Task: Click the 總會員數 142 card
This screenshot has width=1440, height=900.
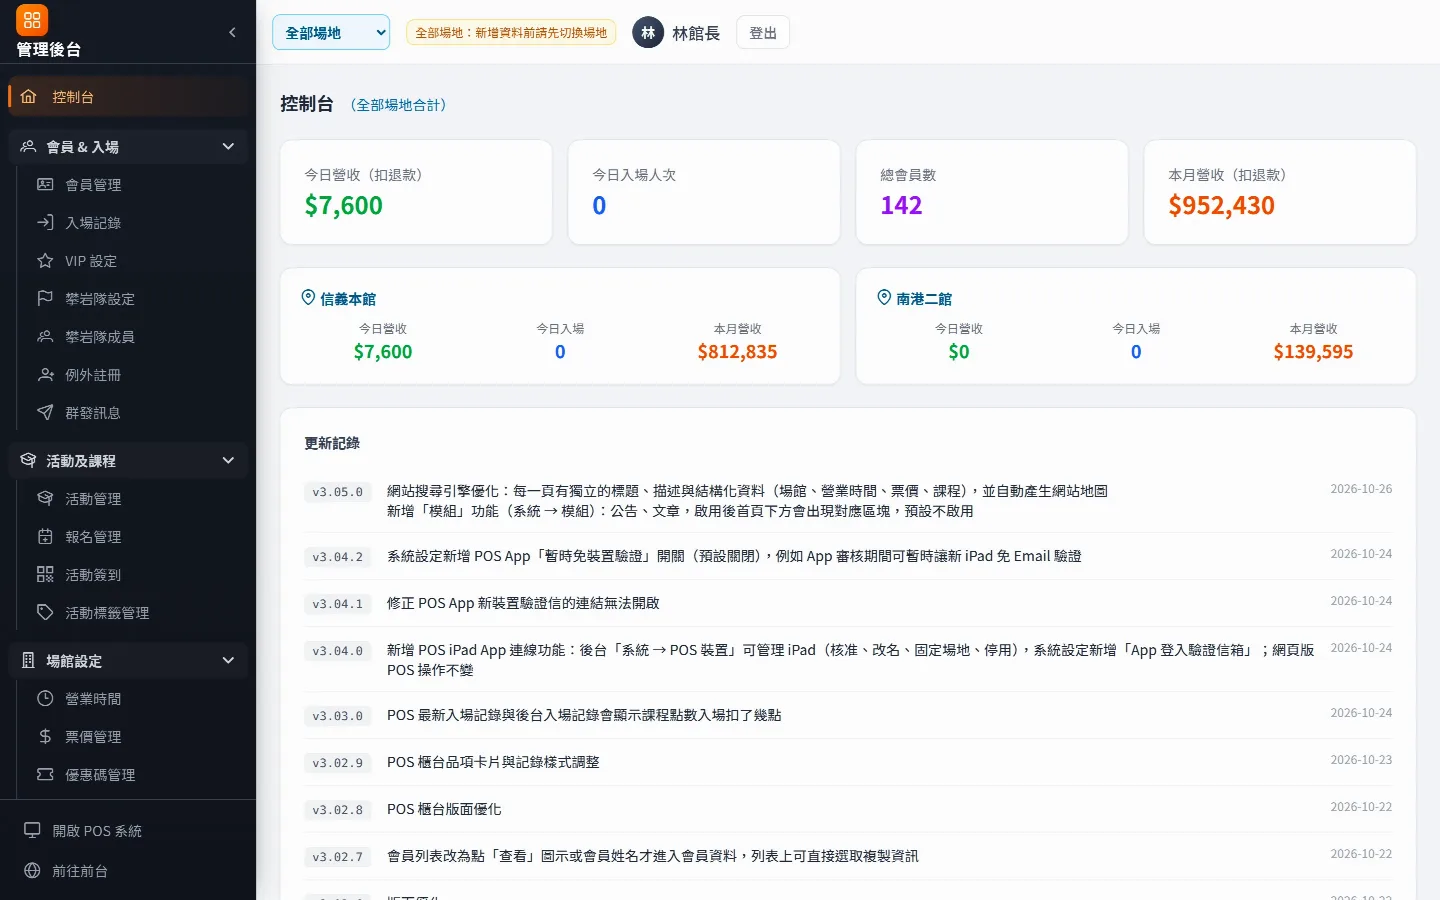Action: [x=992, y=192]
